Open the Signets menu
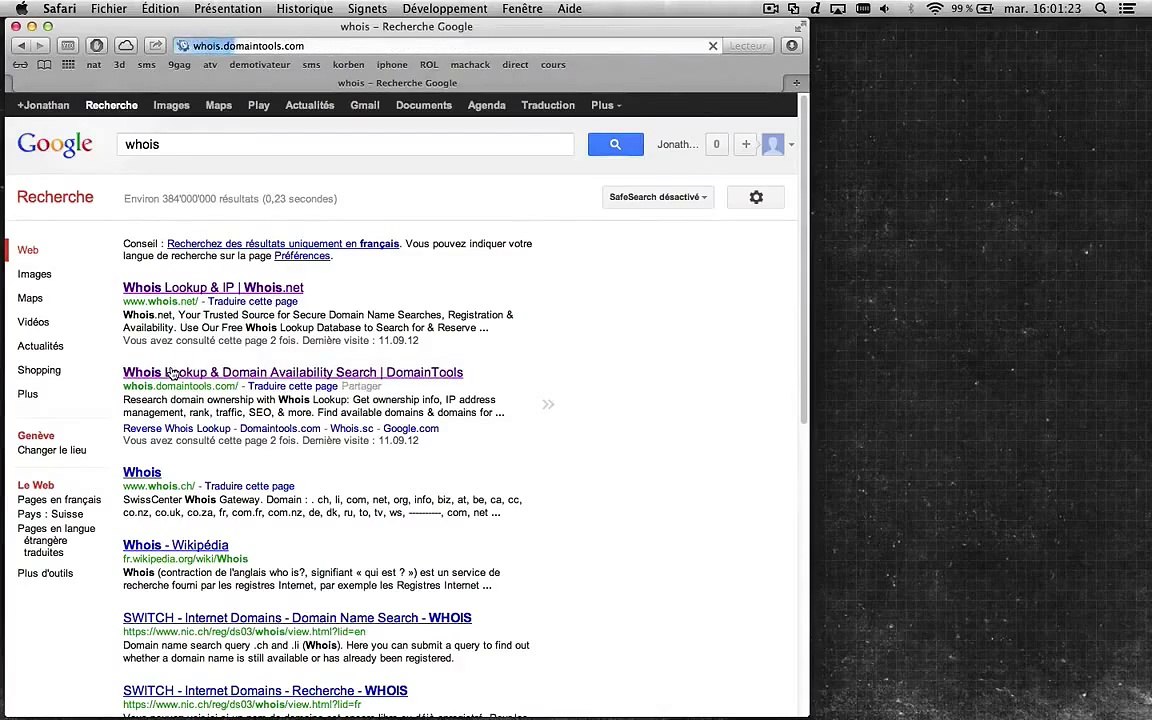 click(x=367, y=9)
